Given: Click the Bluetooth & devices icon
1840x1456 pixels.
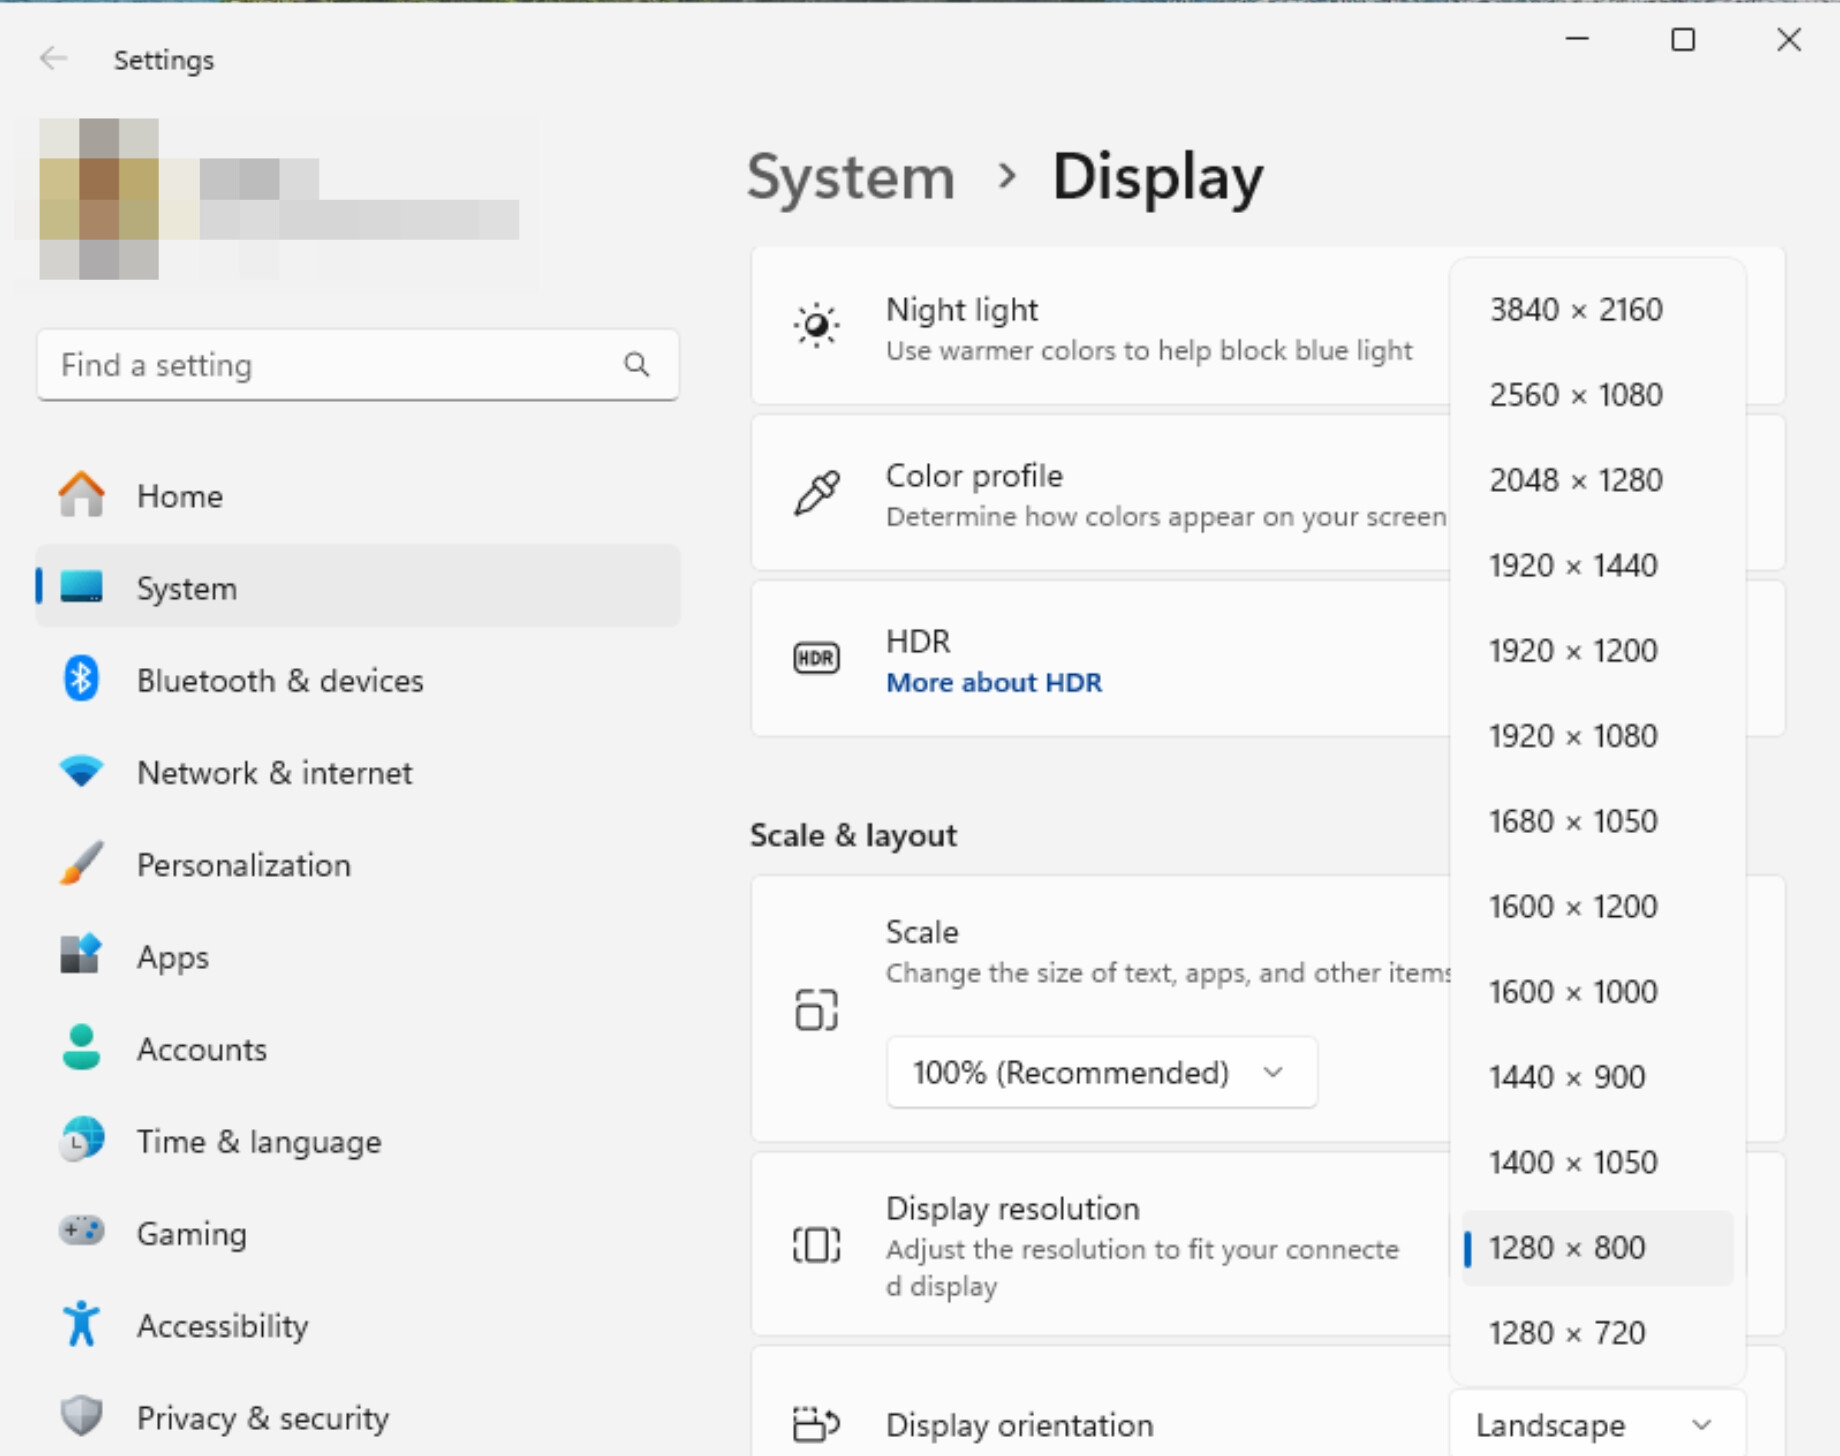Looking at the screenshot, I should pyautogui.click(x=81, y=680).
